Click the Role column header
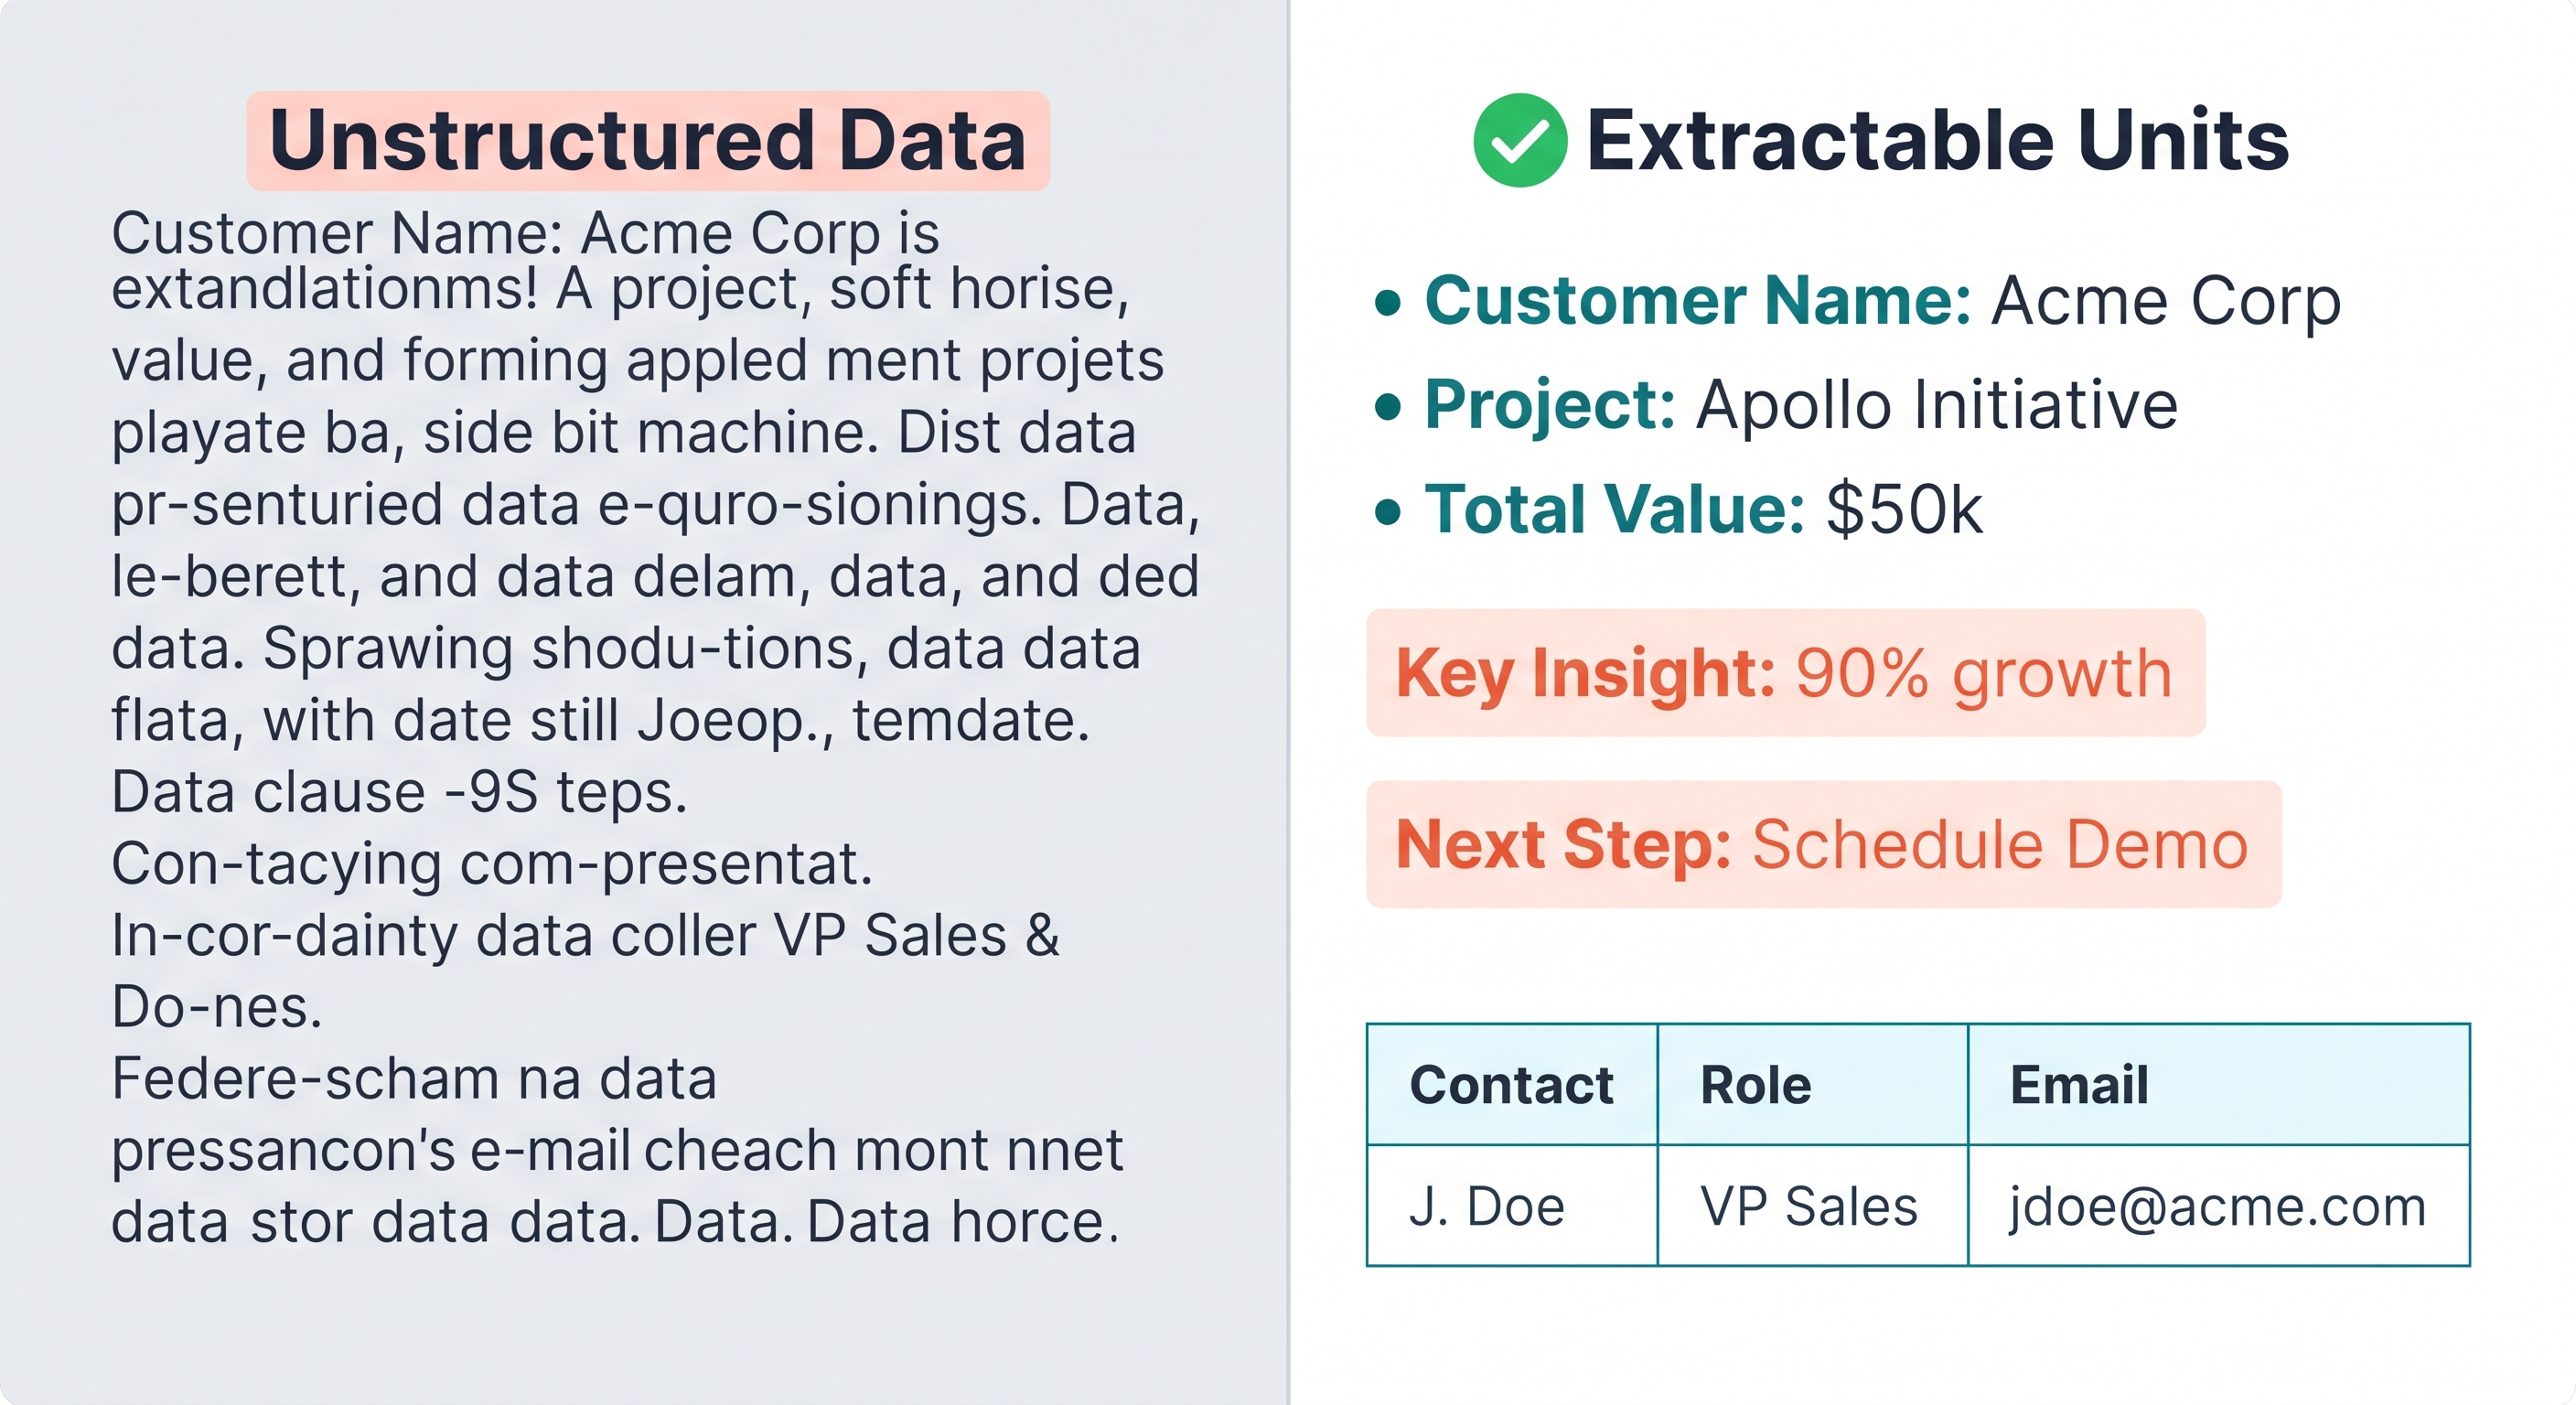The width and height of the screenshot is (2576, 1405). [x=1812, y=1085]
